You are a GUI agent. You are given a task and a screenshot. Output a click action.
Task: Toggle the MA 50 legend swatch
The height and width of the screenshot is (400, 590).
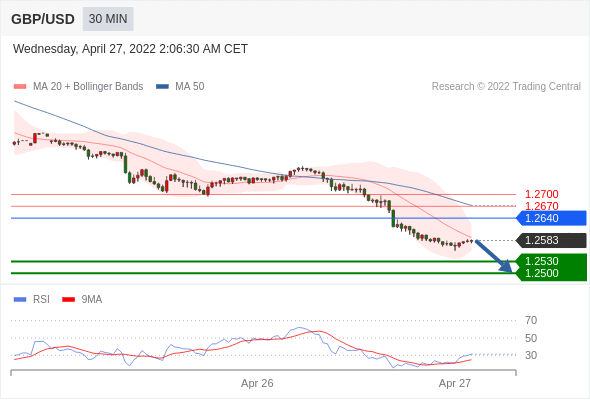(x=163, y=87)
